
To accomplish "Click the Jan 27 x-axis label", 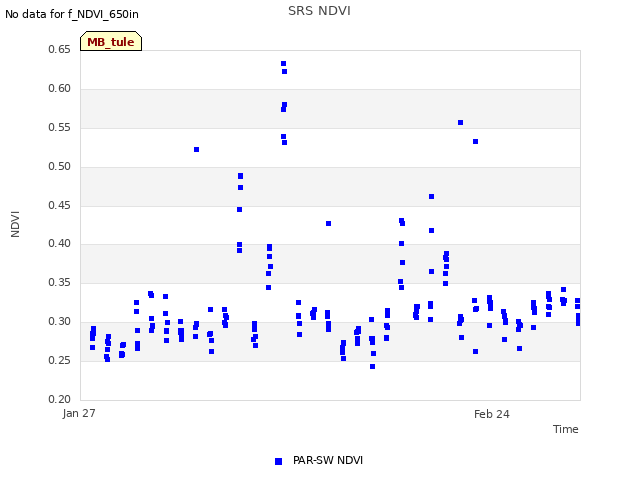I will (x=79, y=413).
